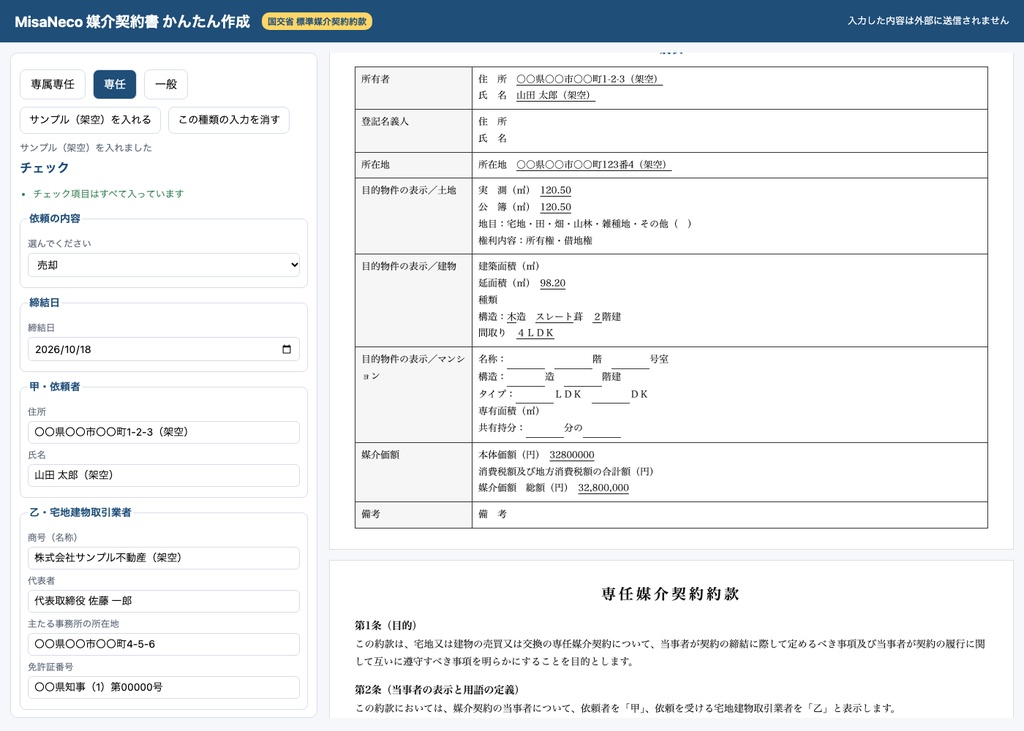Click the 登記名義人 row header cell
Image resolution: width=1024 pixels, height=731 pixels.
coord(413,131)
